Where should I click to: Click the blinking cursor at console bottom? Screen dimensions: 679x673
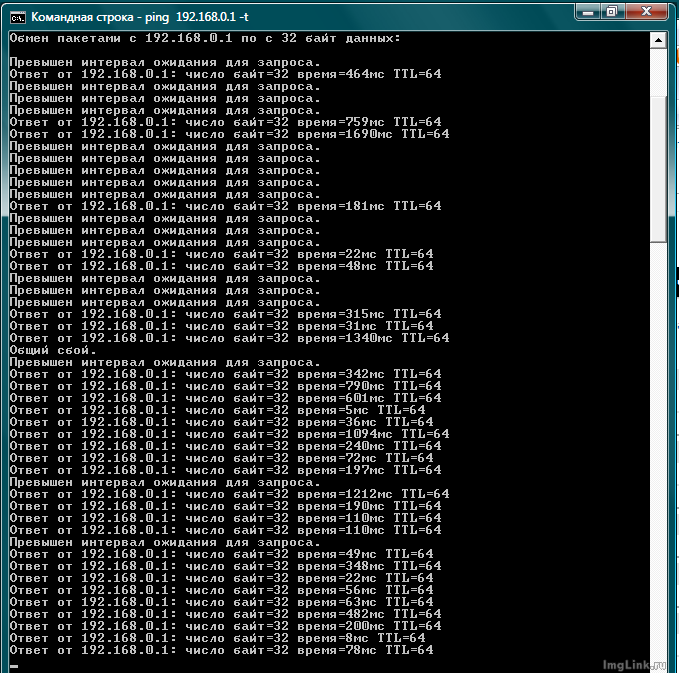coord(14,666)
